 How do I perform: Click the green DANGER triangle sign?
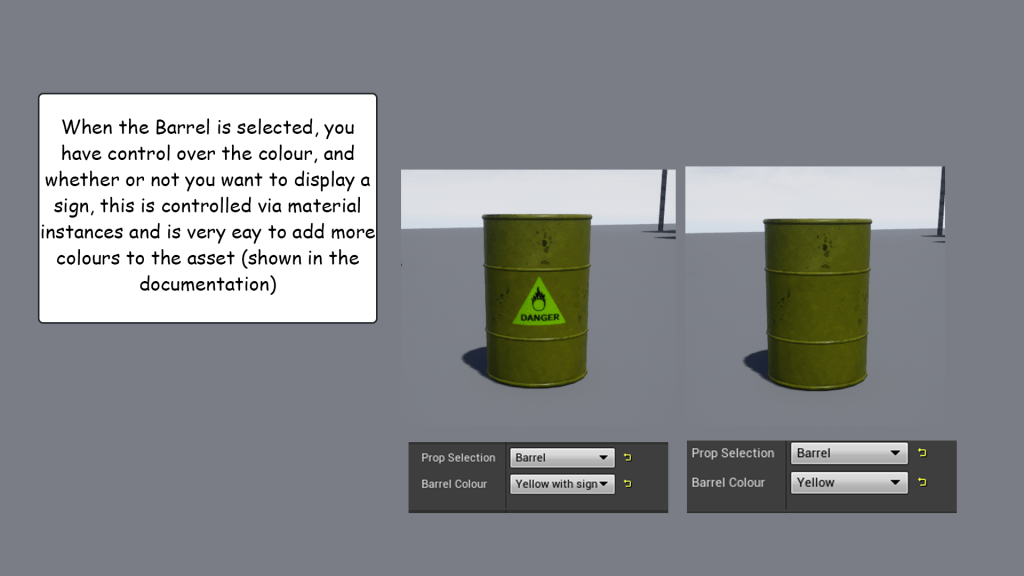click(539, 305)
